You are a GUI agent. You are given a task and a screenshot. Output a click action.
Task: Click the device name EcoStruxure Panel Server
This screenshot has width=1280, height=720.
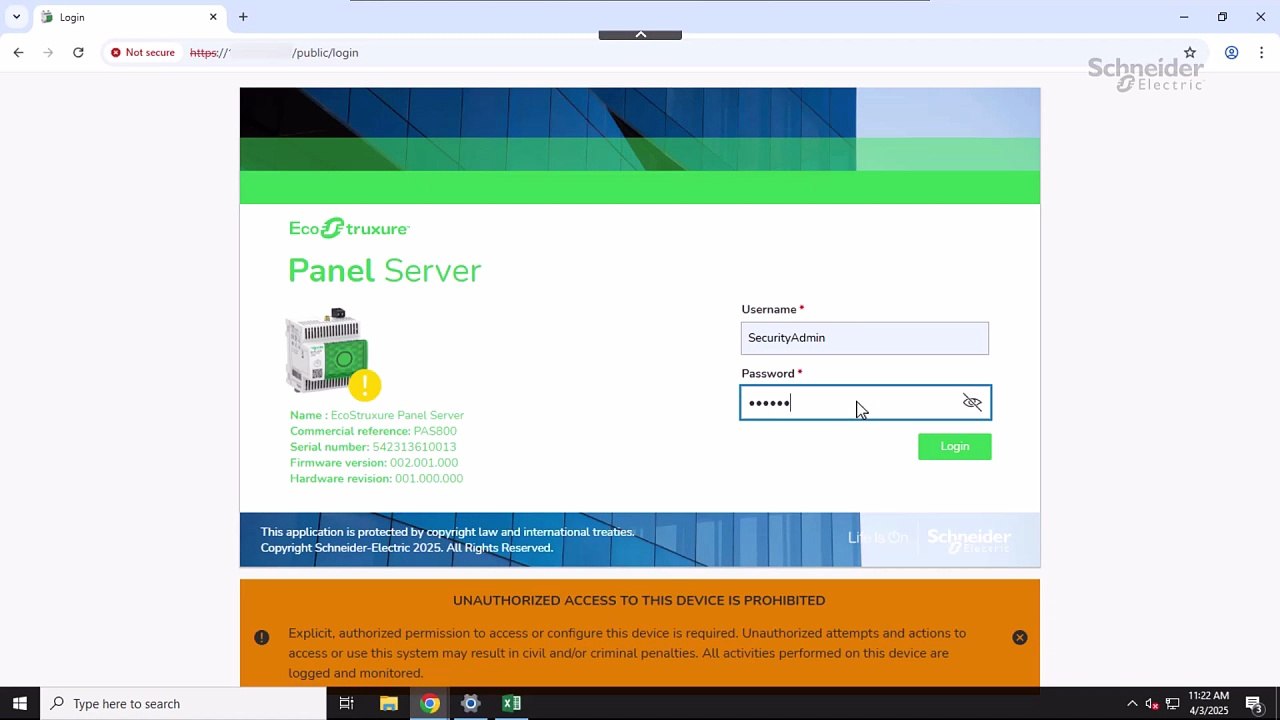pos(397,415)
